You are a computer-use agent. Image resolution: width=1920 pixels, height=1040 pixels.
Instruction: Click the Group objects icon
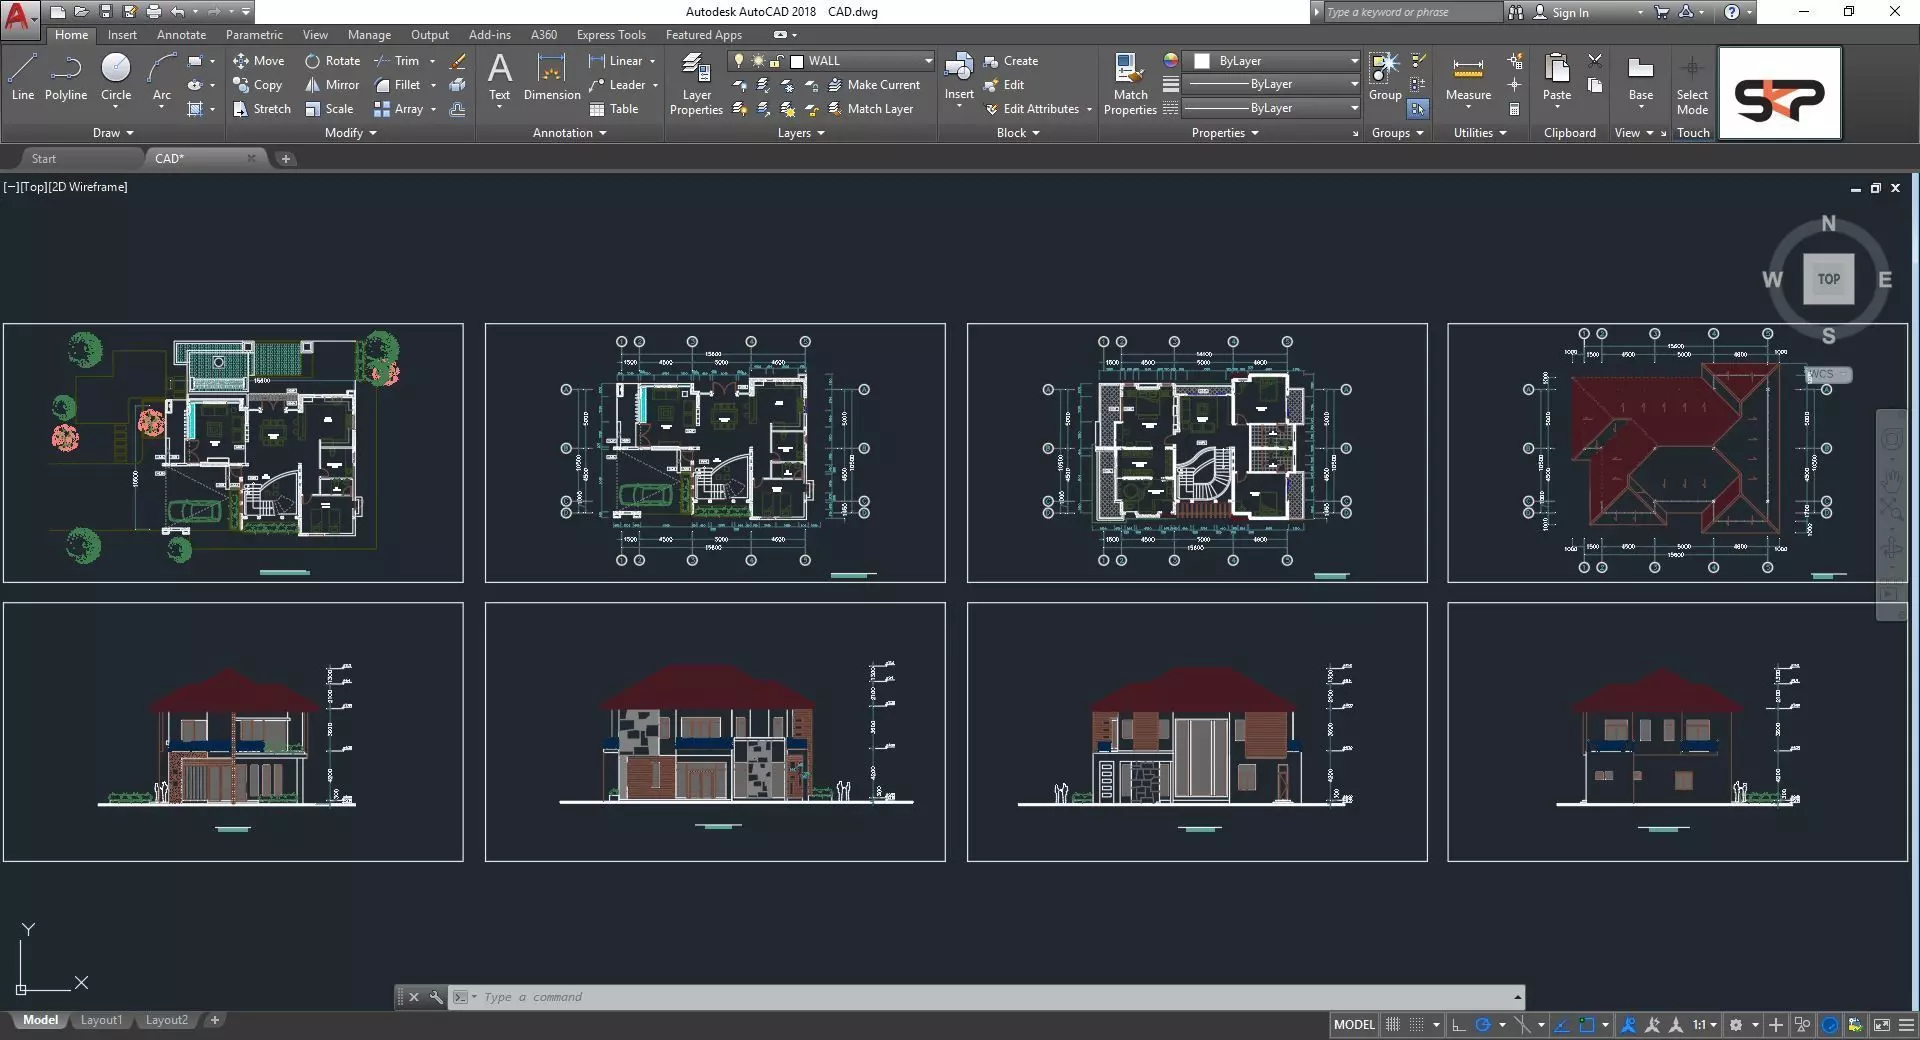(1385, 77)
